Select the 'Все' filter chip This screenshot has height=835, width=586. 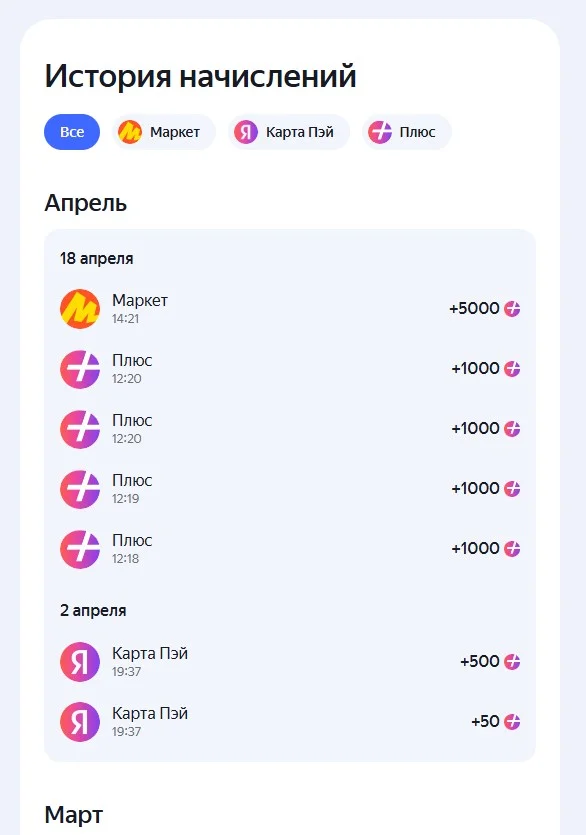tap(72, 132)
